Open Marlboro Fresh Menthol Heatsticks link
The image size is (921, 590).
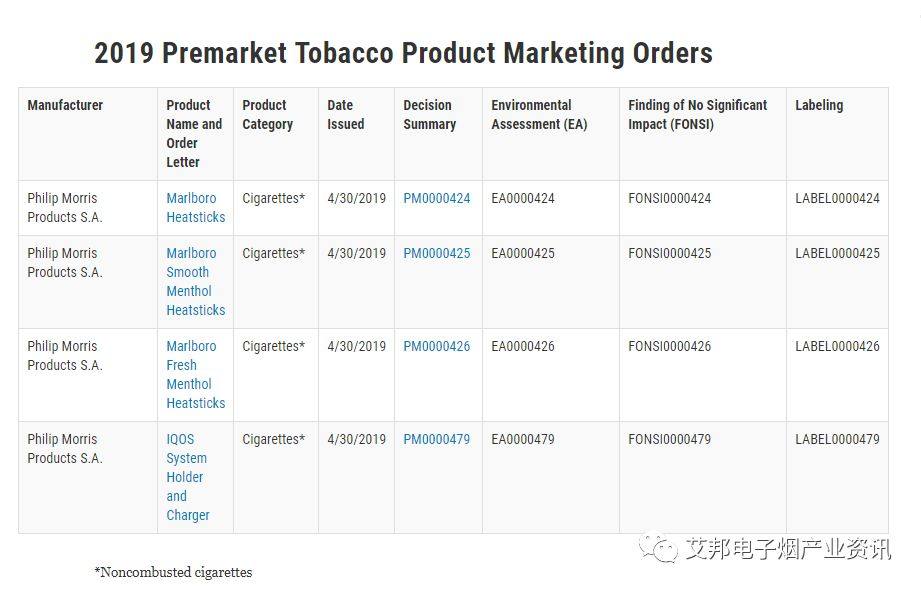click(x=196, y=374)
